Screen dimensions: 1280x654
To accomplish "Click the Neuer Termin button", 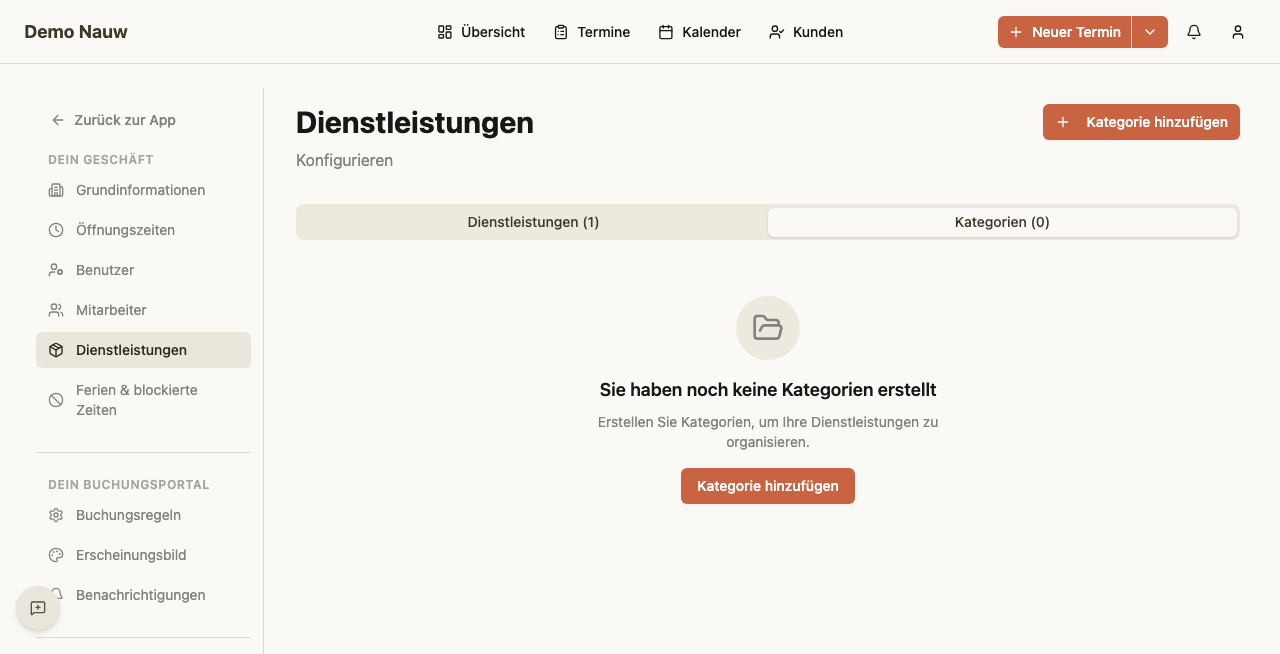I will coord(1064,32).
